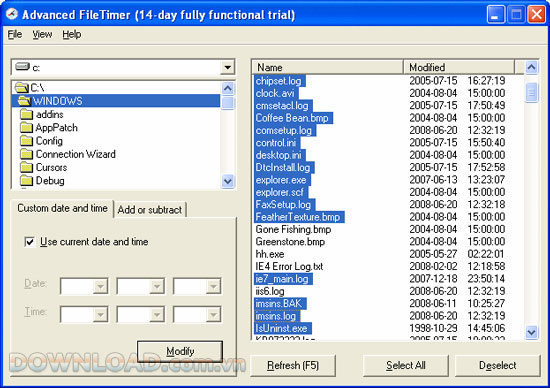Select the file IE4 Error Log.txt
Viewport: 550px width, 388px height.
(289, 266)
